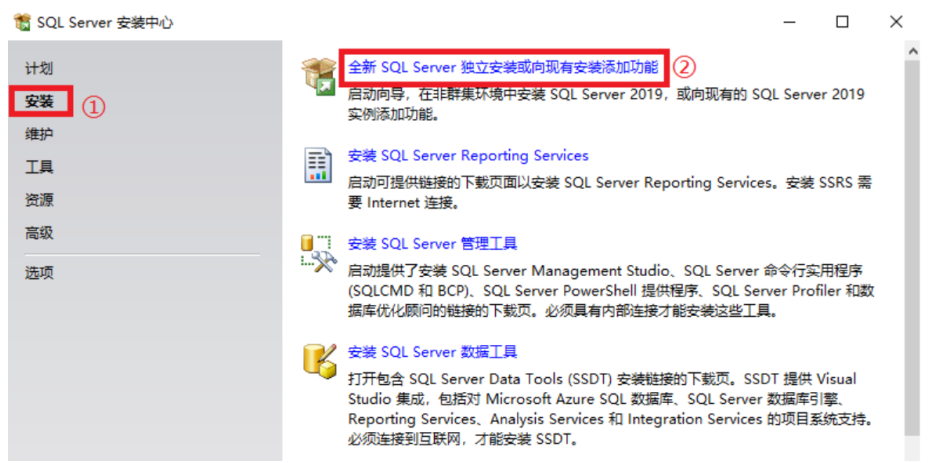Switch to the 维护 page
The height and width of the screenshot is (463, 929).
coord(39,135)
